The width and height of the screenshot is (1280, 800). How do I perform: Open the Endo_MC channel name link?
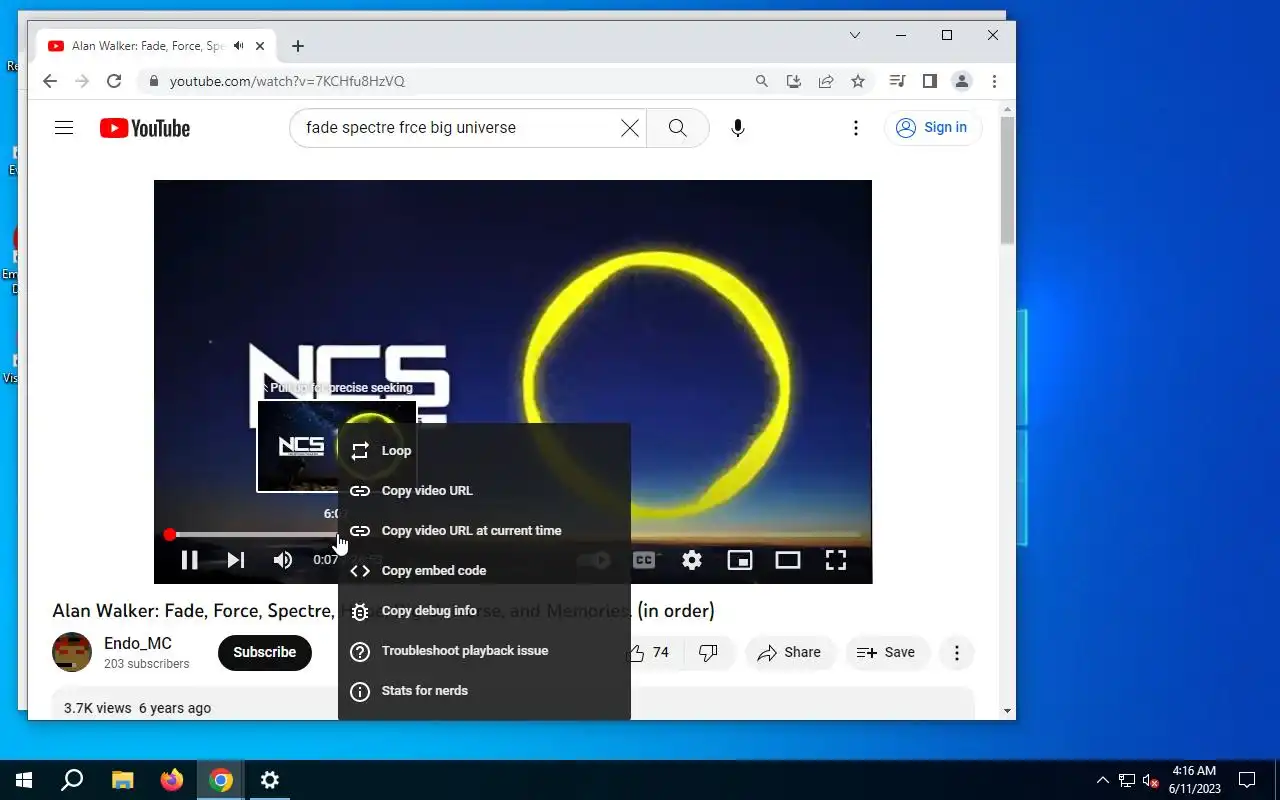pyautogui.click(x=138, y=643)
